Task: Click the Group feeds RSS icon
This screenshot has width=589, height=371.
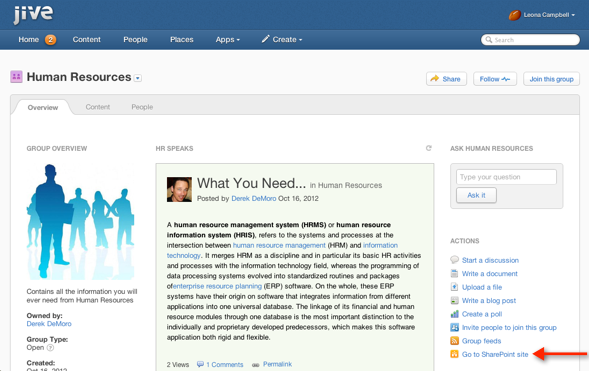Action: click(x=454, y=341)
